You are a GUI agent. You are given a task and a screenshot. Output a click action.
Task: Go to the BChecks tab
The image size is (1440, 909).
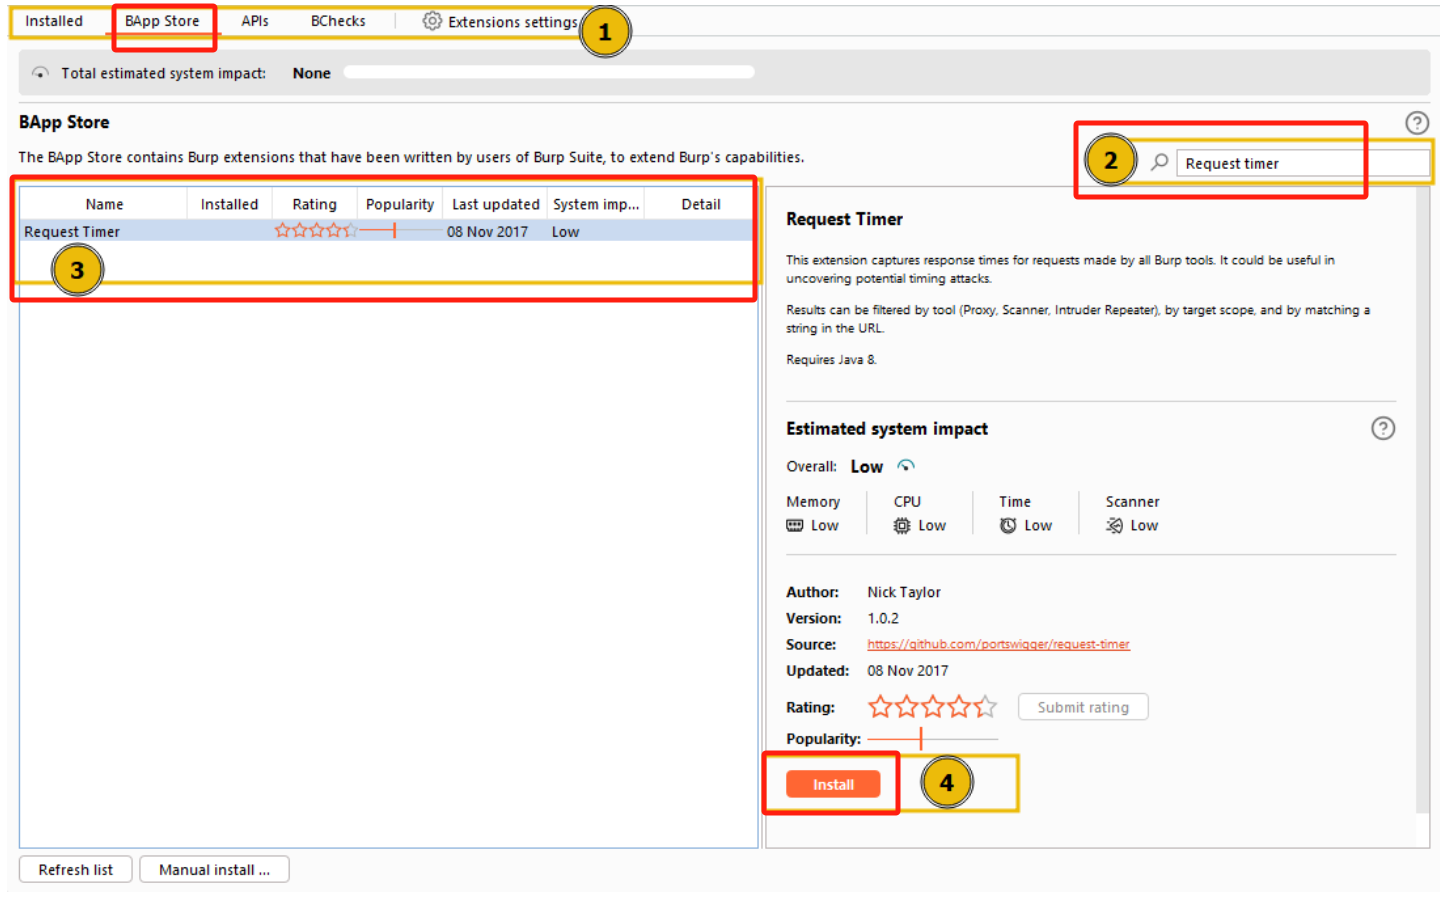(x=338, y=21)
